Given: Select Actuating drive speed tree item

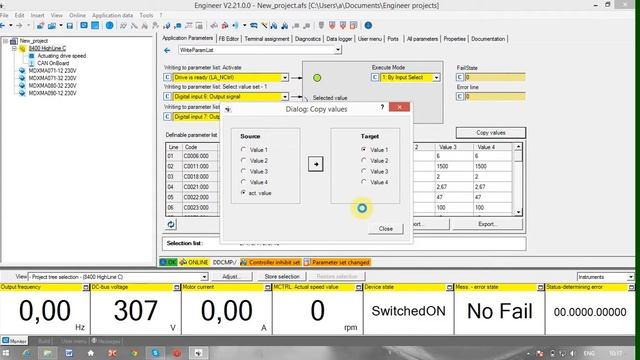Looking at the screenshot, I should coord(62,56).
